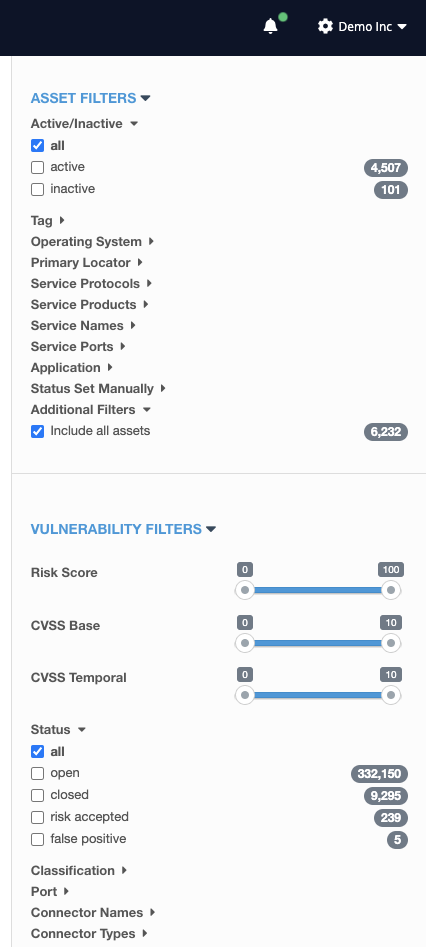Check the risk accepted status checkbox
The width and height of the screenshot is (426, 947).
click(37, 817)
